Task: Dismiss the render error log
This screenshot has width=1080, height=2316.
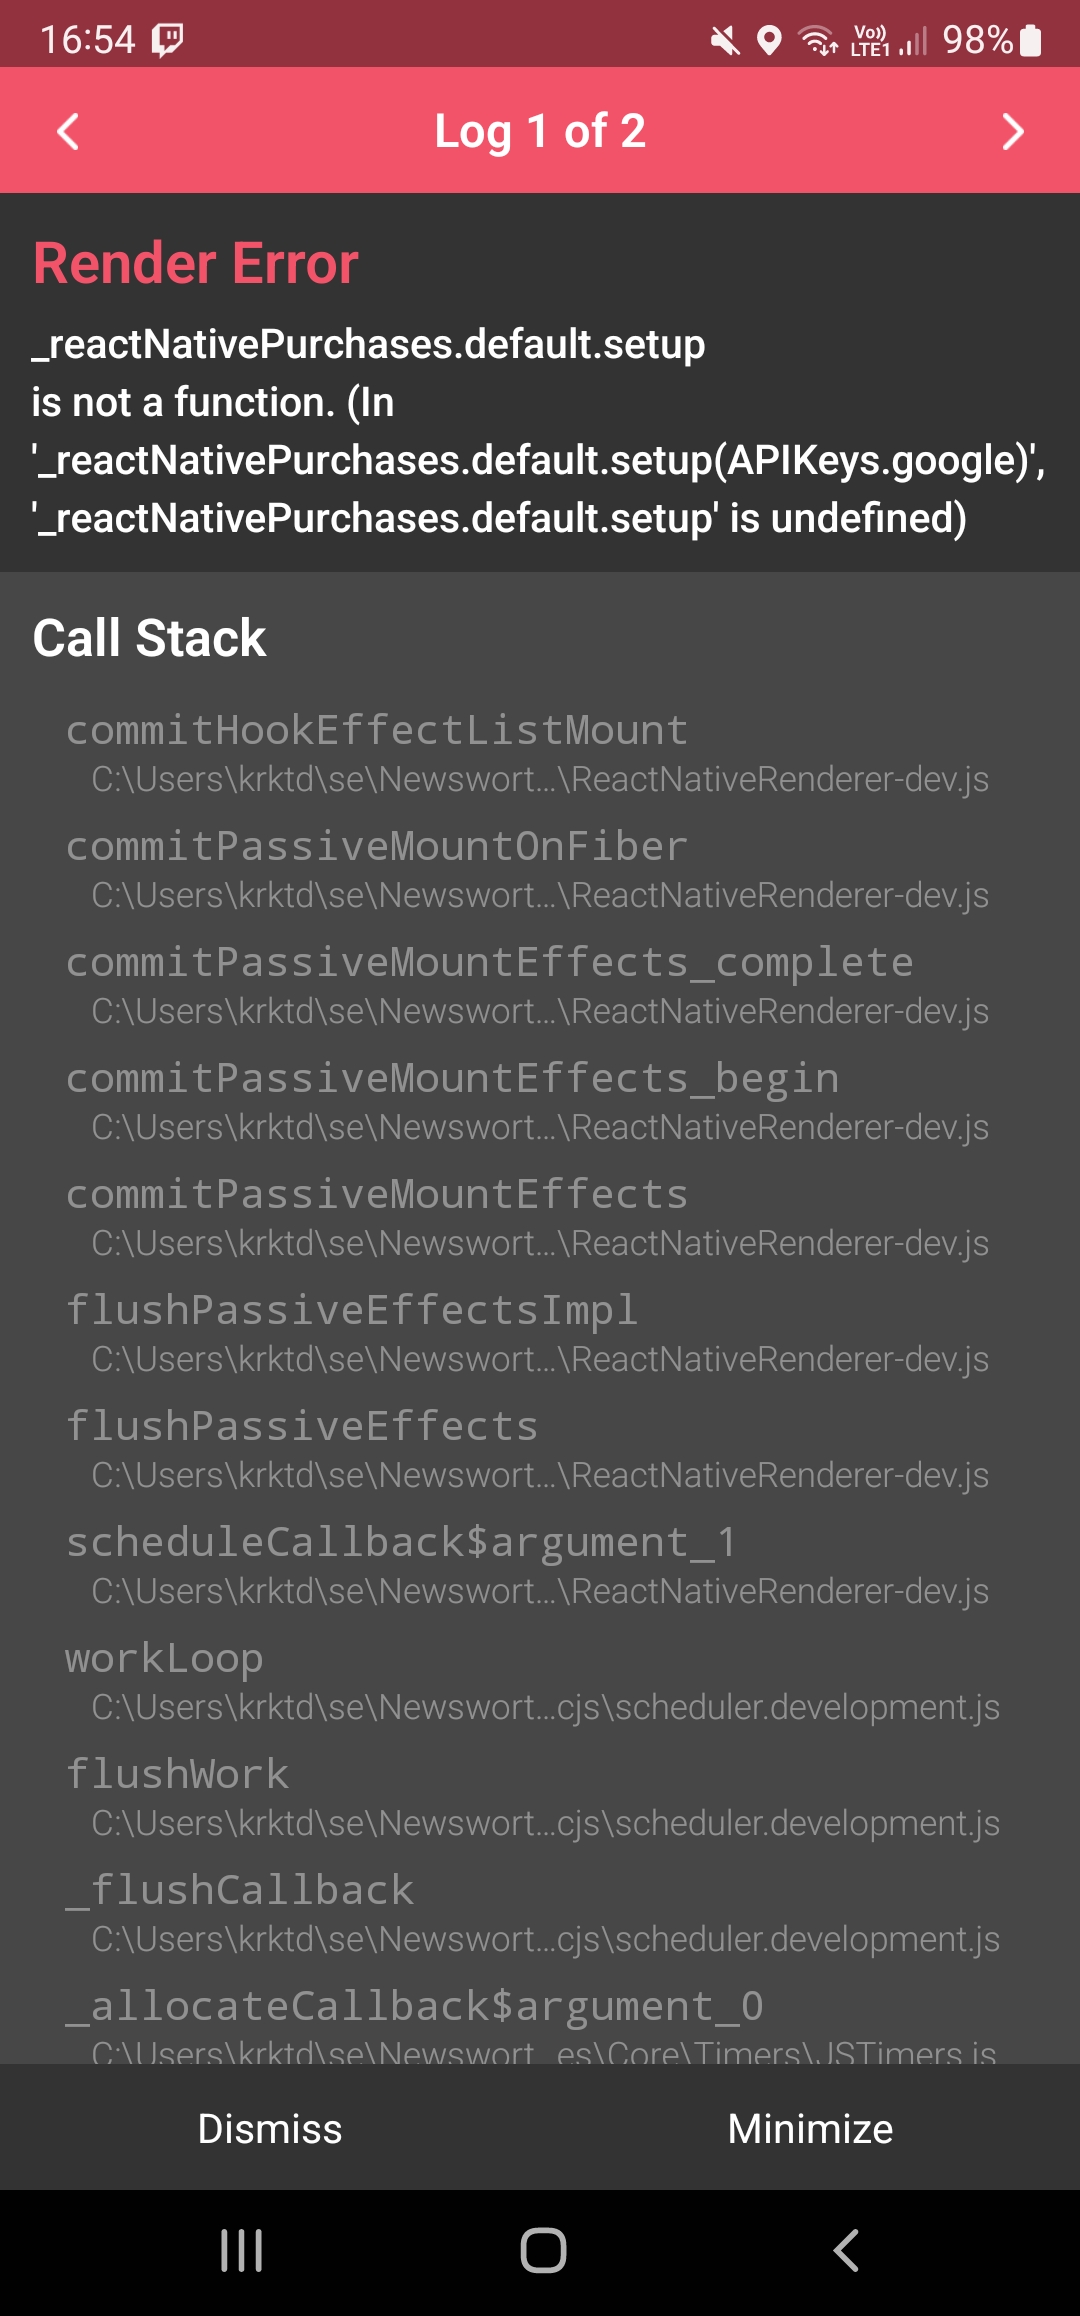Action: (x=270, y=2129)
